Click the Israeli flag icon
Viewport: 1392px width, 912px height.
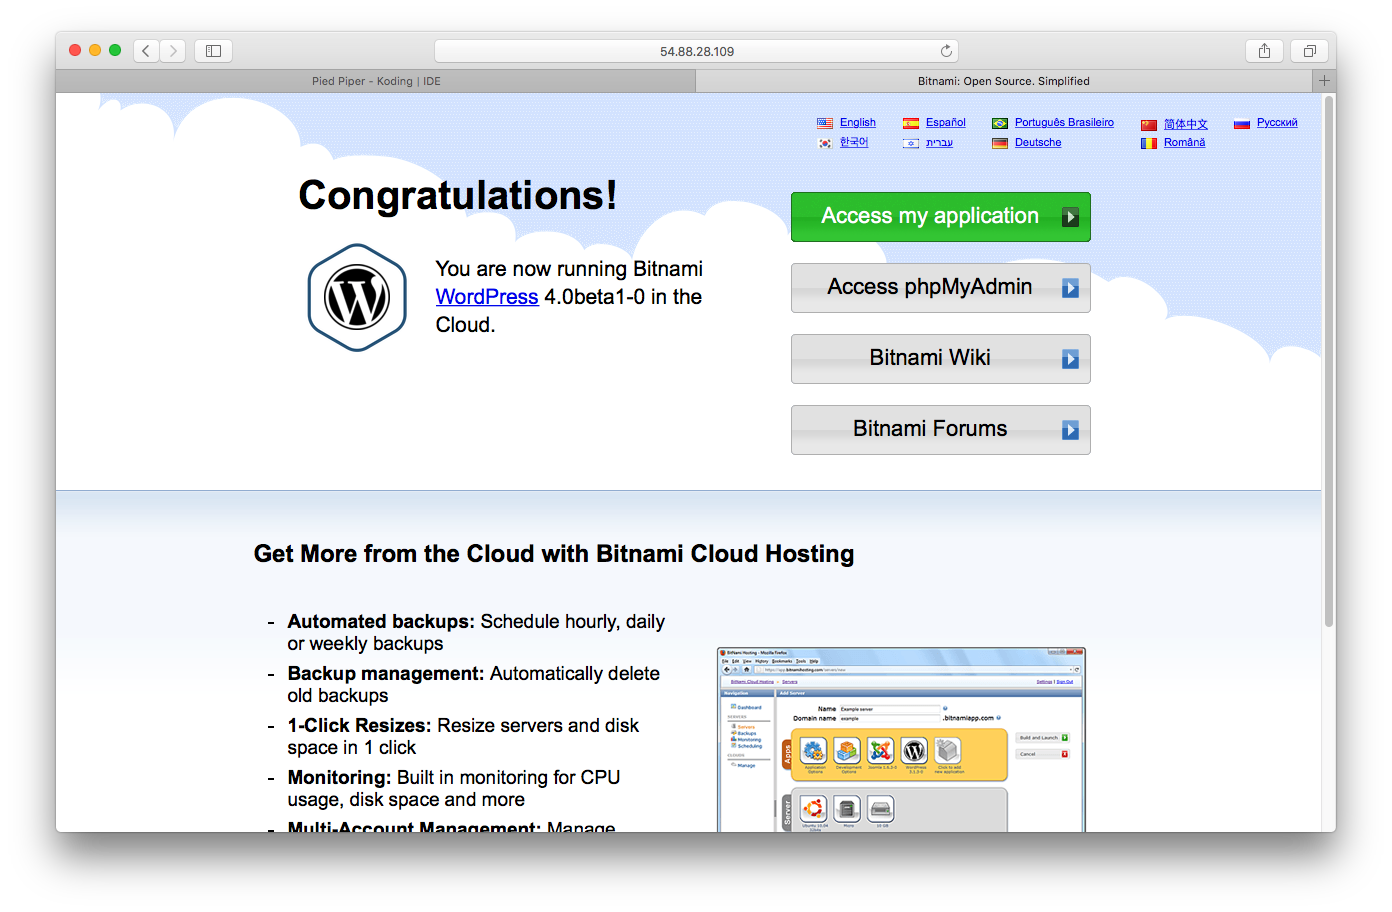coord(911,143)
